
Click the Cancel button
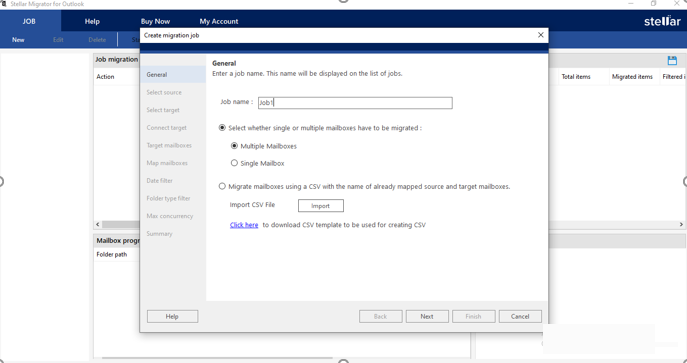click(520, 316)
